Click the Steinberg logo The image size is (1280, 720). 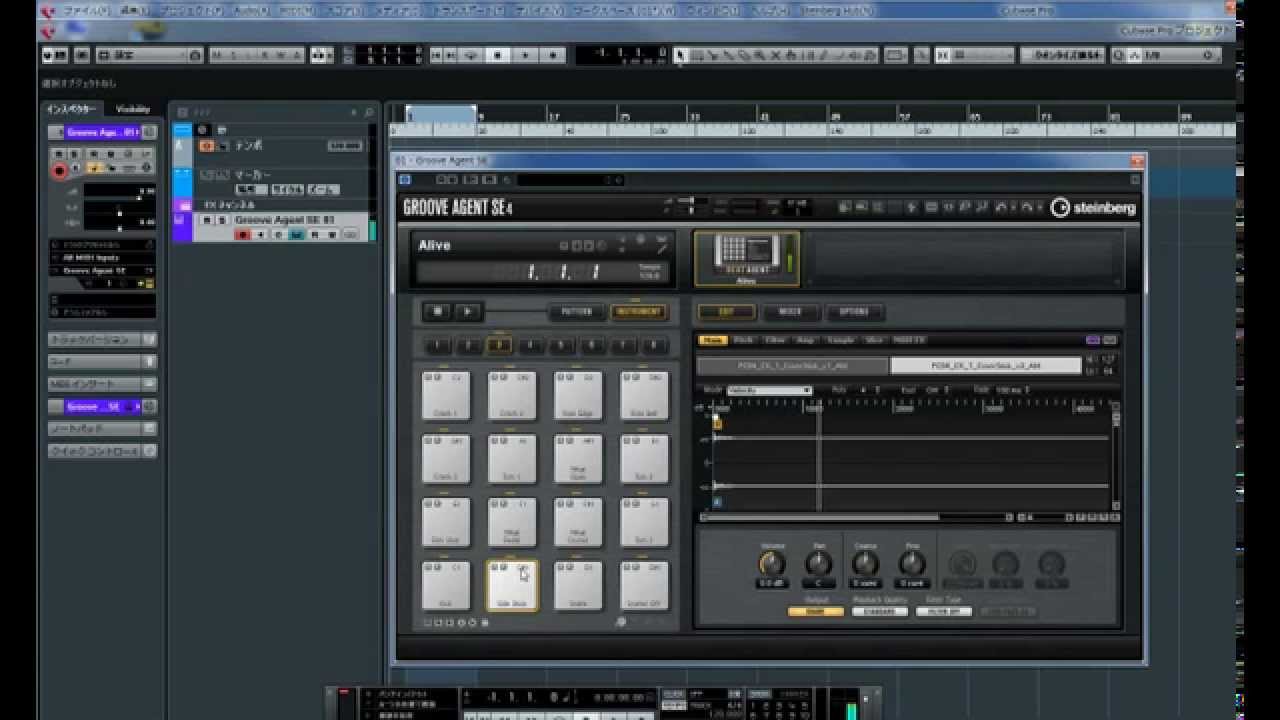point(1093,208)
